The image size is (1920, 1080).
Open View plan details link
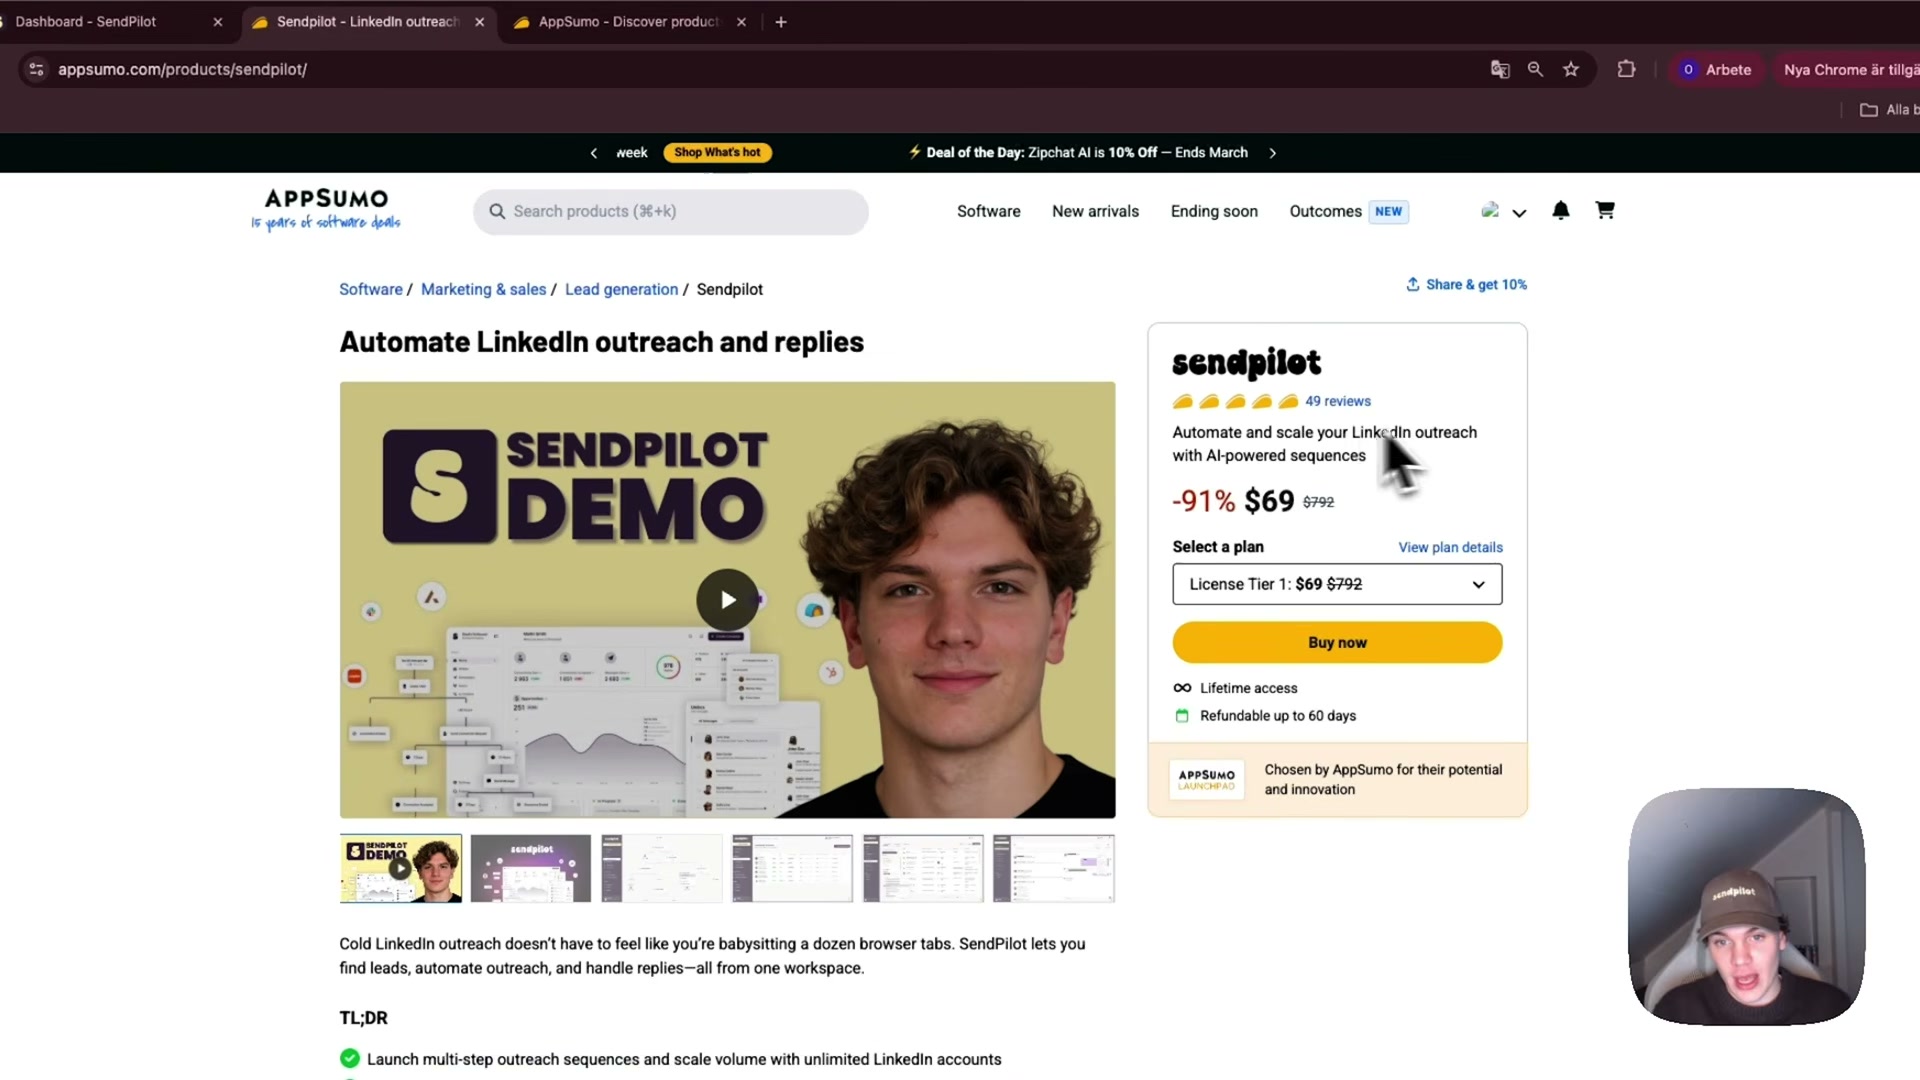[1450, 547]
